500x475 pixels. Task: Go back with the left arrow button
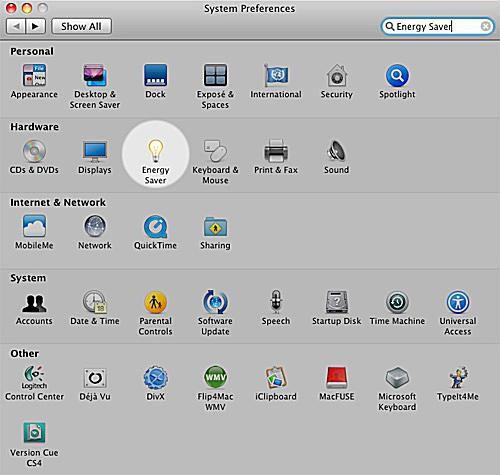16,26
